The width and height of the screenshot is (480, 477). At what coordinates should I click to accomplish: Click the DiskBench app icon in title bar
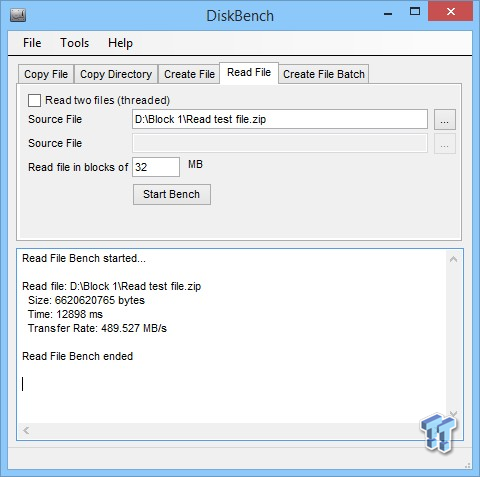[18, 15]
